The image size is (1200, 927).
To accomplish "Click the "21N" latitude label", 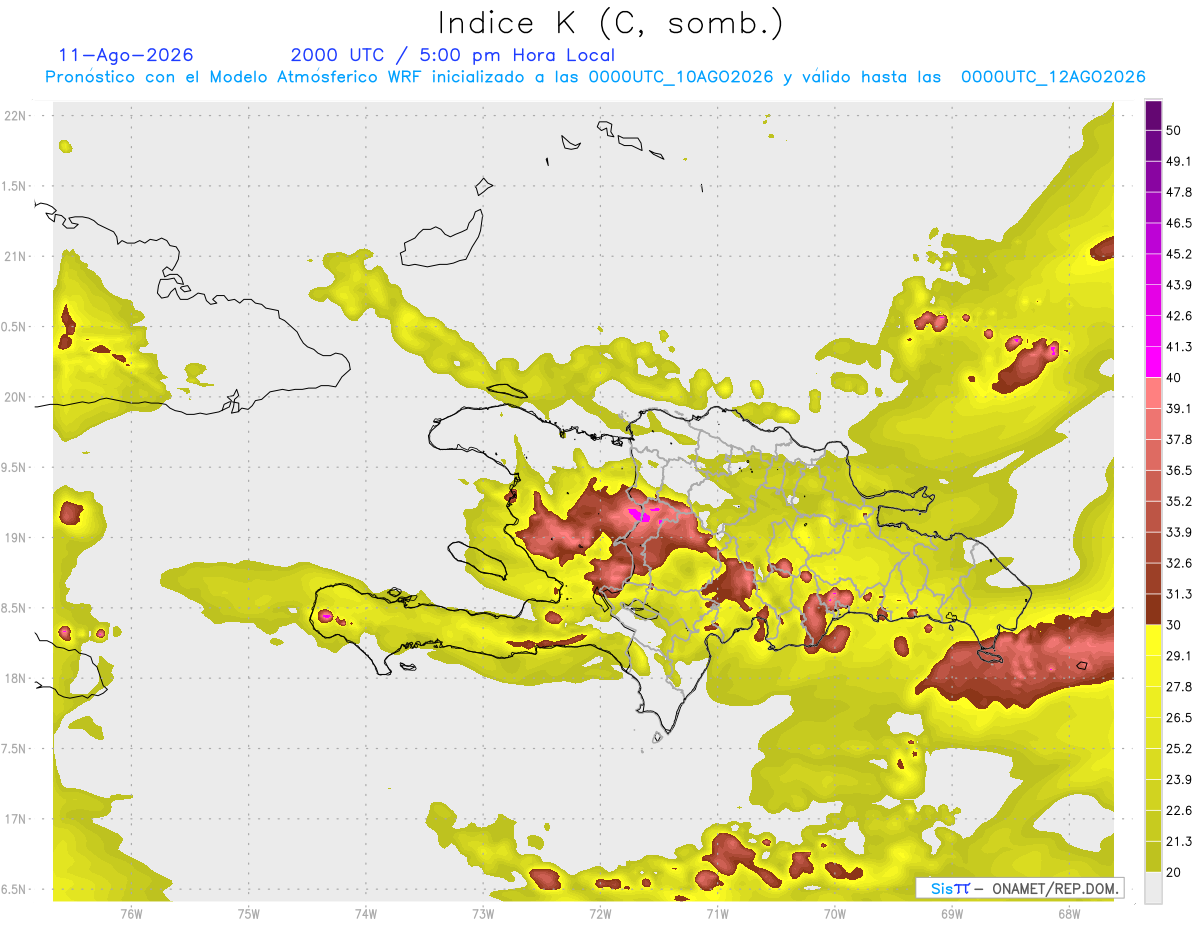I will 16,256.
